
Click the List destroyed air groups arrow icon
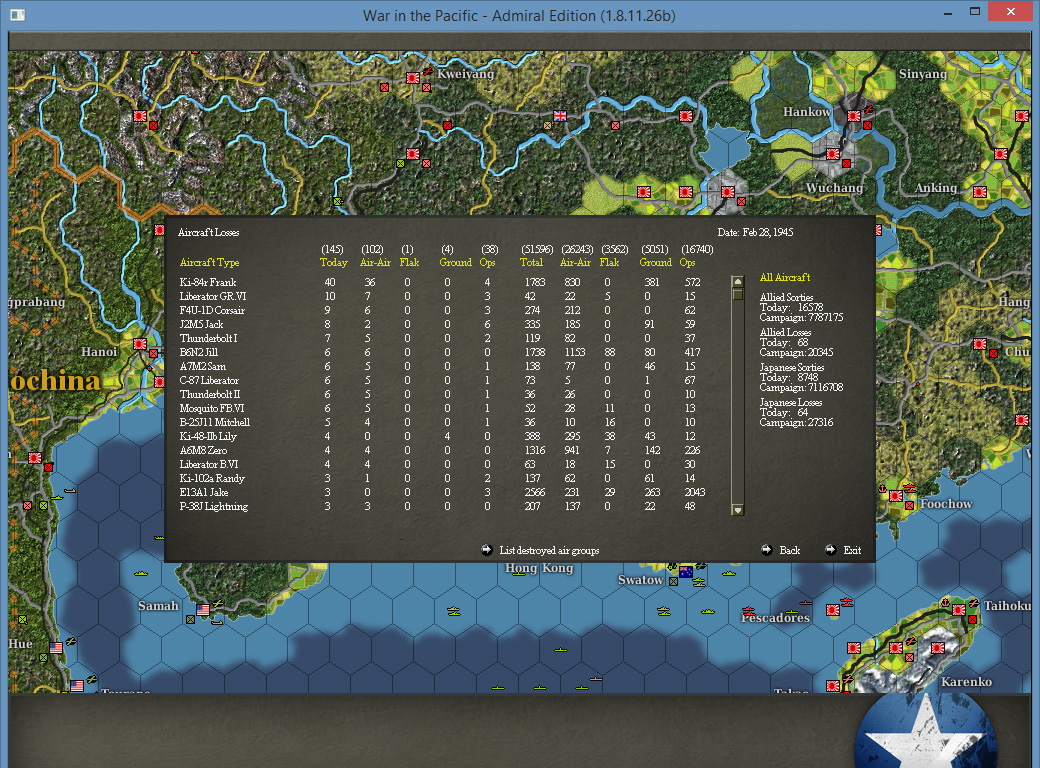(487, 550)
